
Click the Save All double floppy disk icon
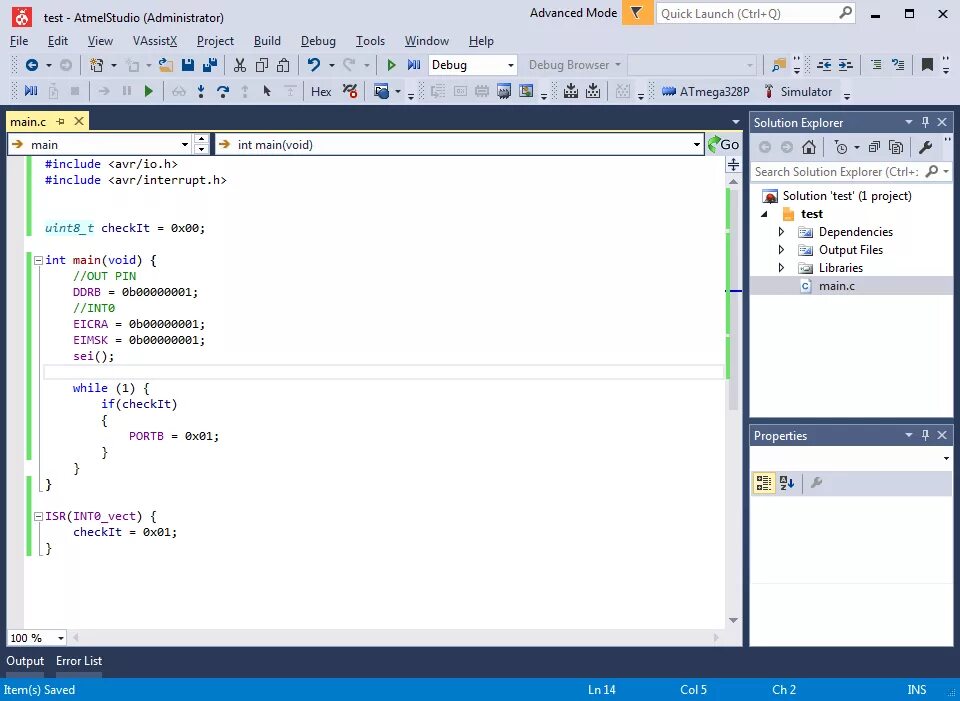point(210,65)
